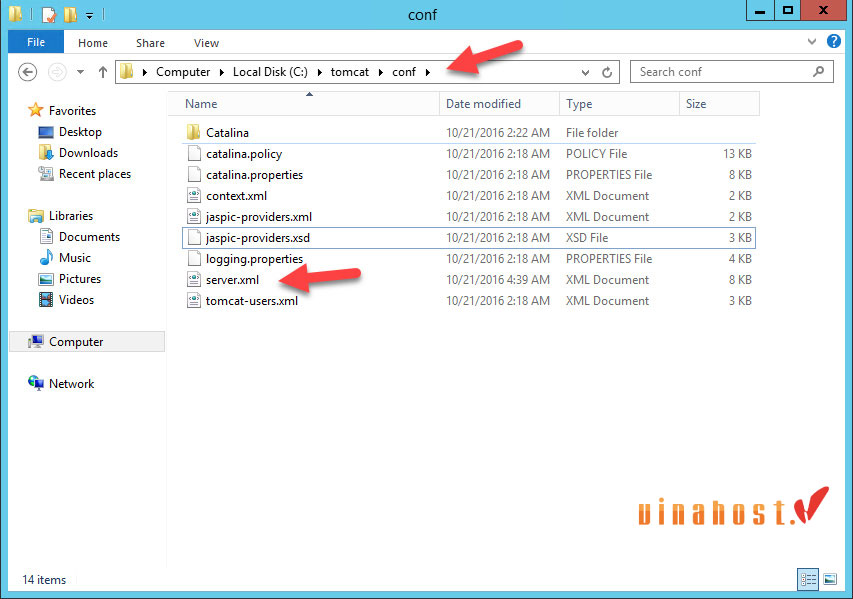Go up one folder level
Screen dimensions: 853x599
pos(102,72)
